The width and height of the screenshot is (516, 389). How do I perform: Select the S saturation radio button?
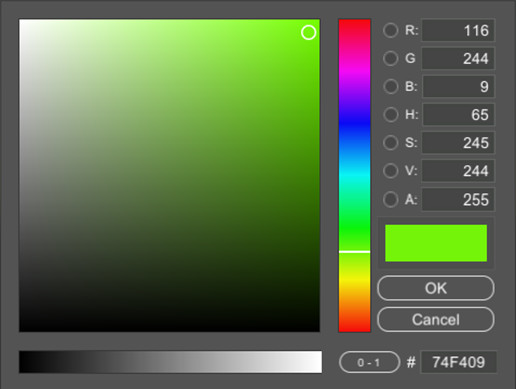pos(390,143)
